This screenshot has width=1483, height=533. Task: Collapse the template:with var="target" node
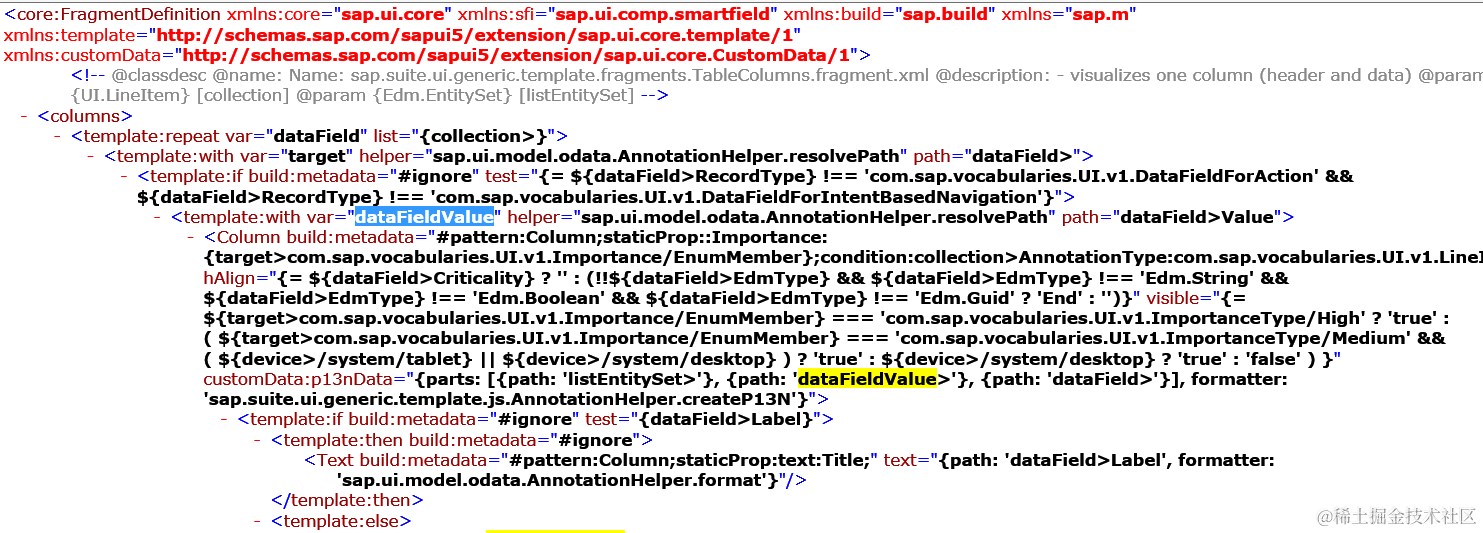pyautogui.click(x=92, y=157)
